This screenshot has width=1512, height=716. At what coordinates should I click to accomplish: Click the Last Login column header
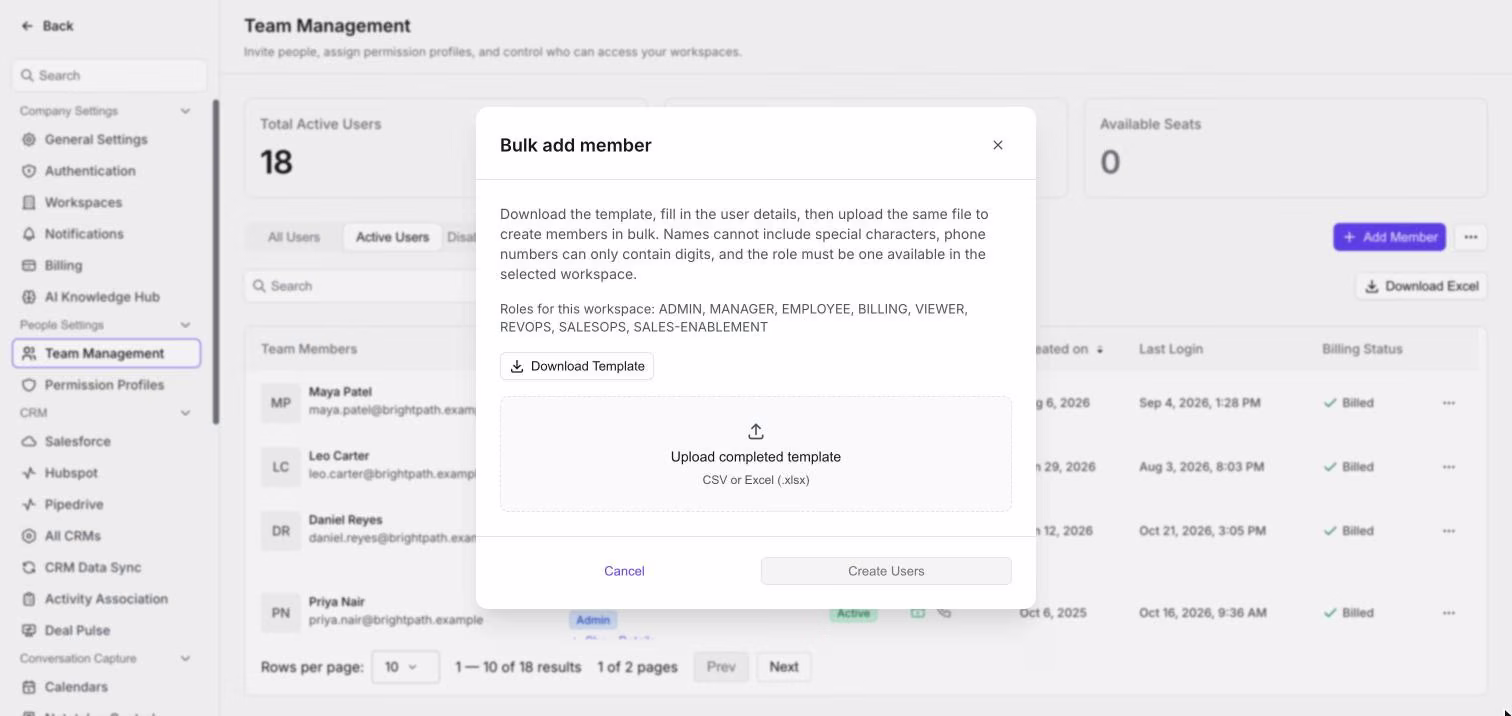[1170, 349]
